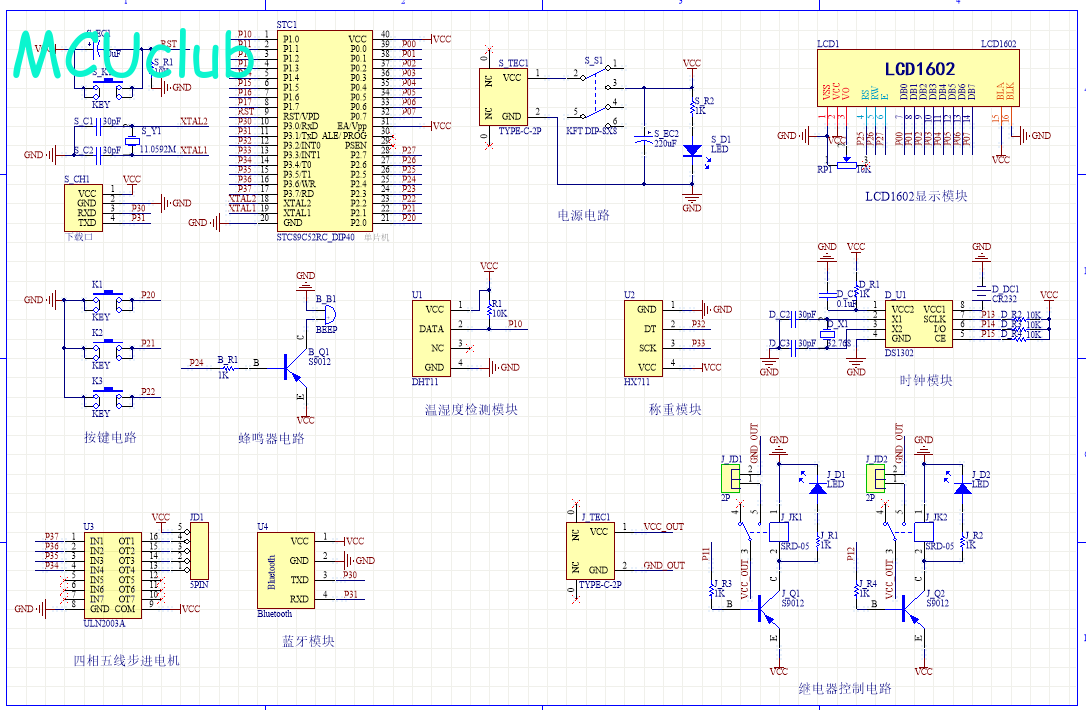1086x710 pixels.
Task: Select the S_D1 power LED
Action: point(692,150)
